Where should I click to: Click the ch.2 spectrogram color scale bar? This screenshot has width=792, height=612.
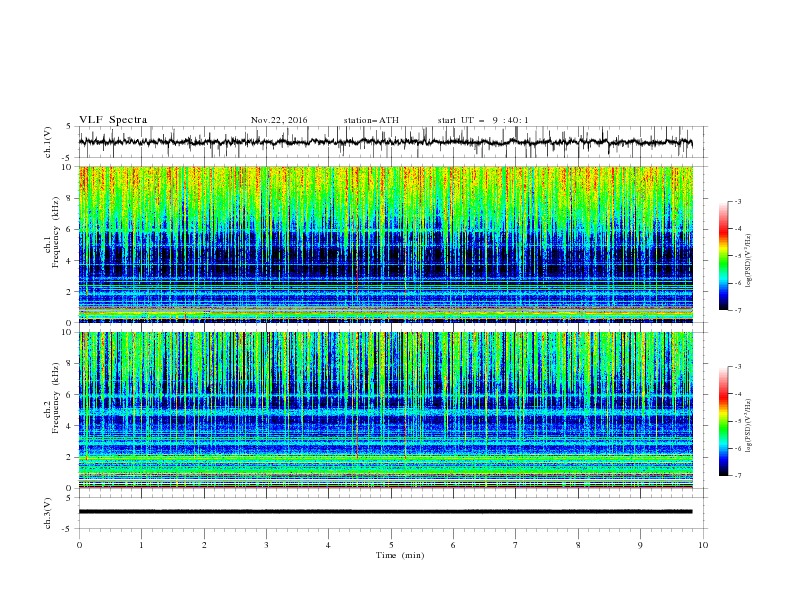[723, 421]
